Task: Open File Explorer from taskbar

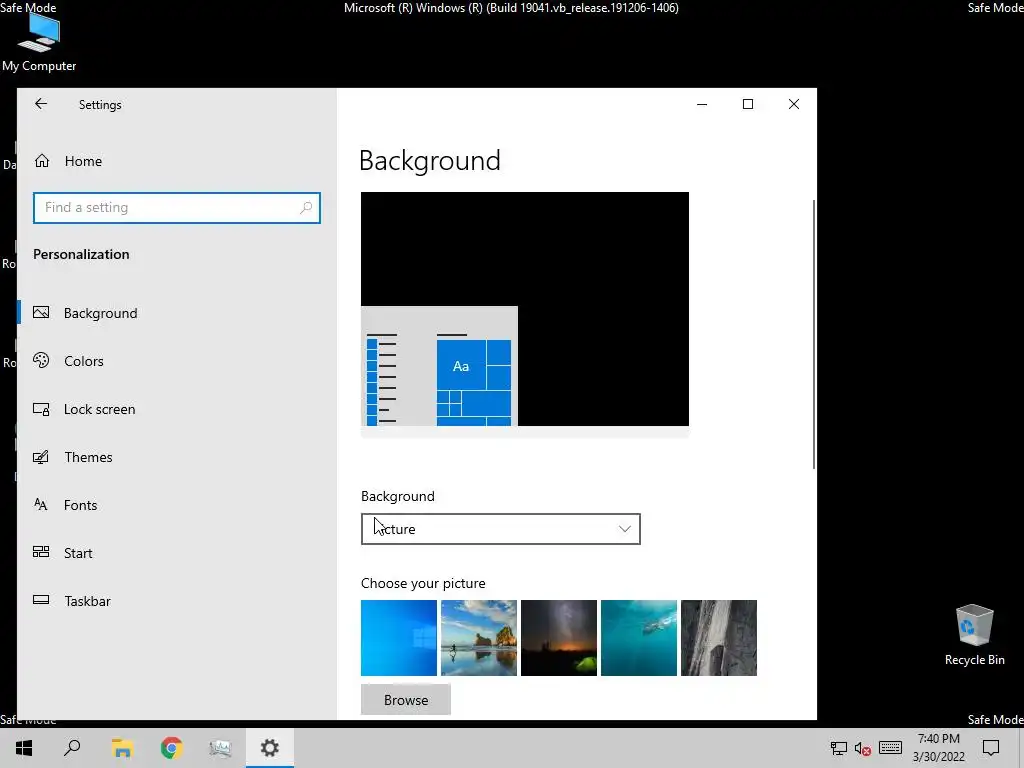Action: [122, 748]
